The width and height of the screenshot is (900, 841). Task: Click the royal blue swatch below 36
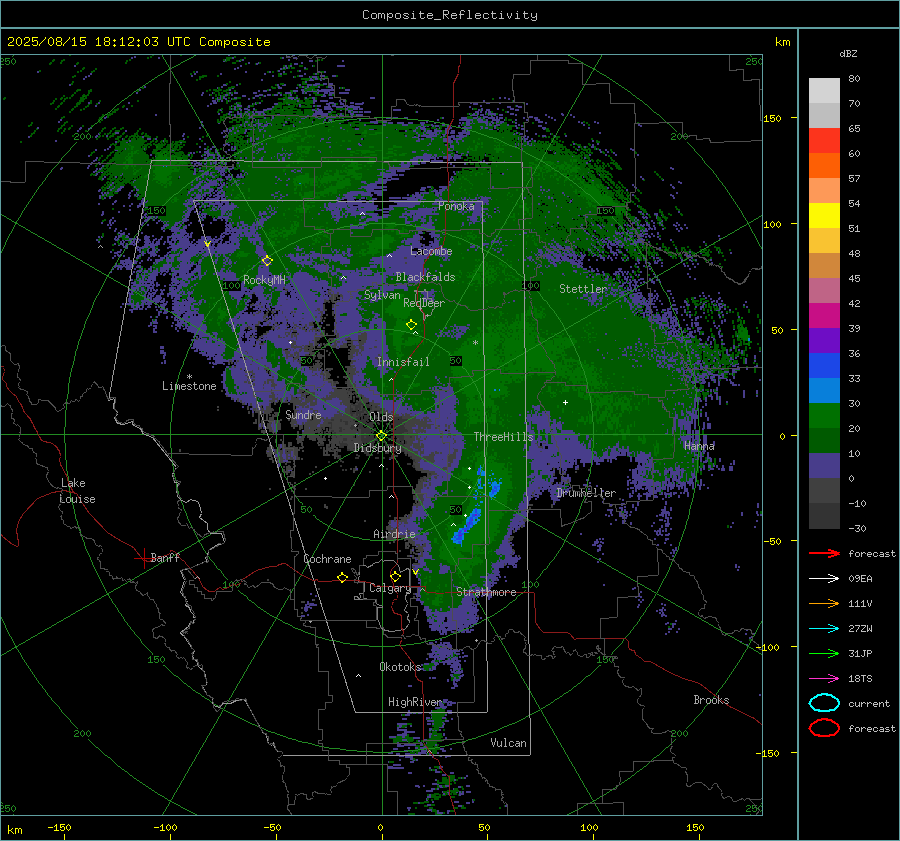(824, 366)
